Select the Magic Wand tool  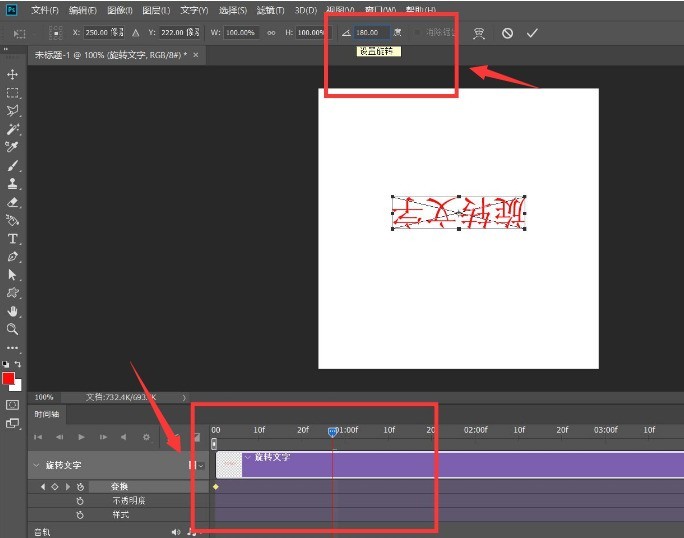[x=12, y=129]
